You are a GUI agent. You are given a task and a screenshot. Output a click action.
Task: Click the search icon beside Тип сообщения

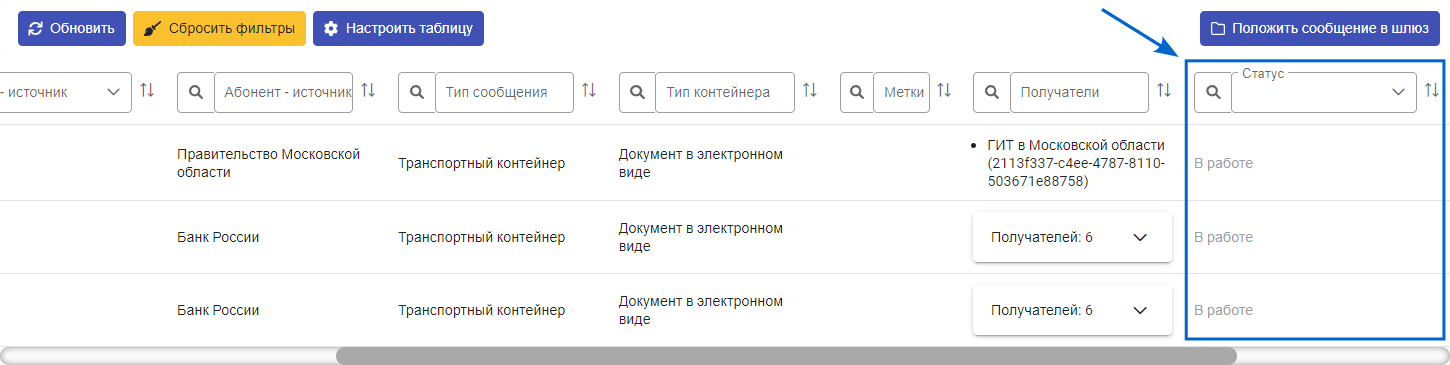(417, 92)
